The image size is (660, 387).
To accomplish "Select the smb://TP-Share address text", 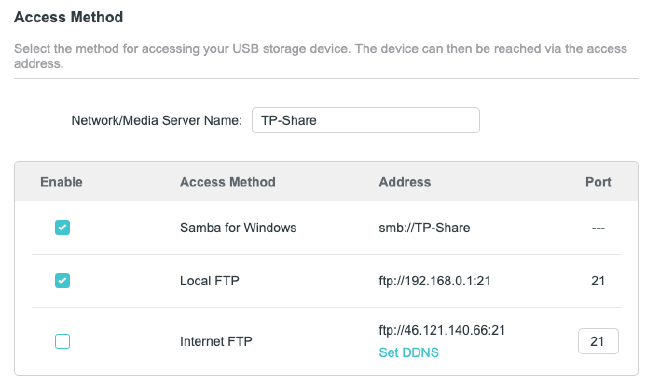I will coord(424,228).
